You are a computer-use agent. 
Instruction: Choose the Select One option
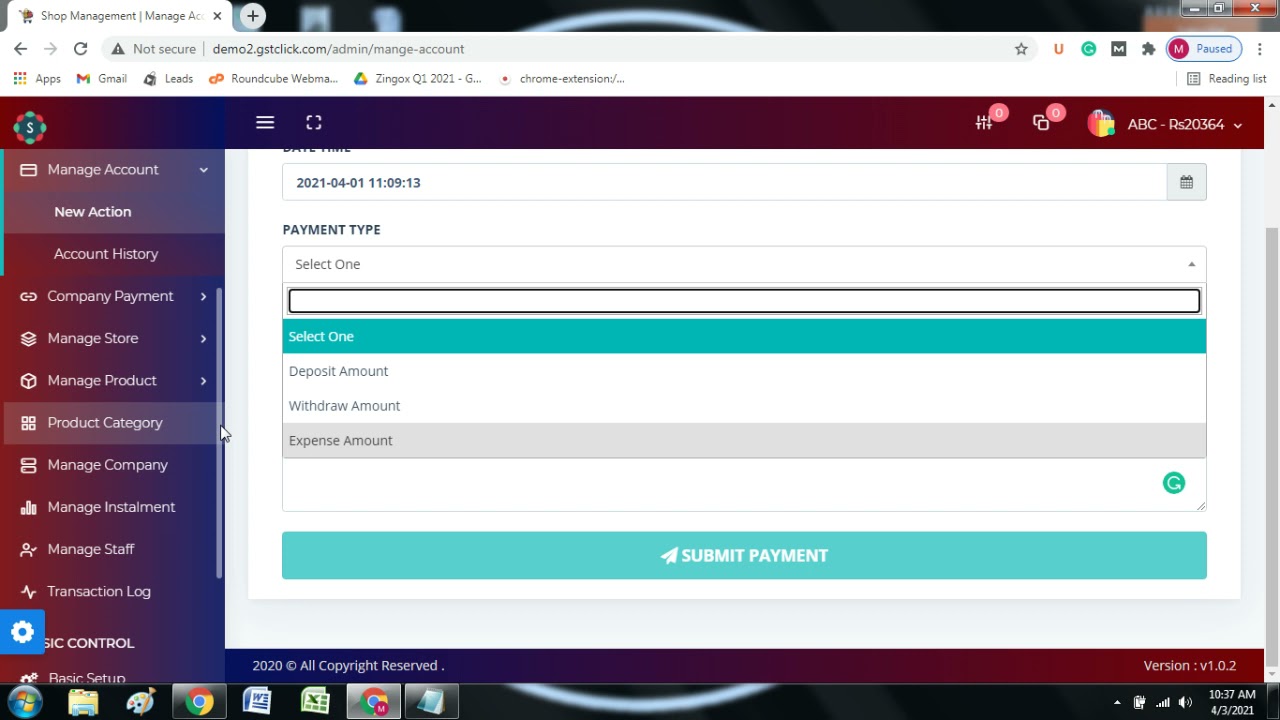pos(744,336)
